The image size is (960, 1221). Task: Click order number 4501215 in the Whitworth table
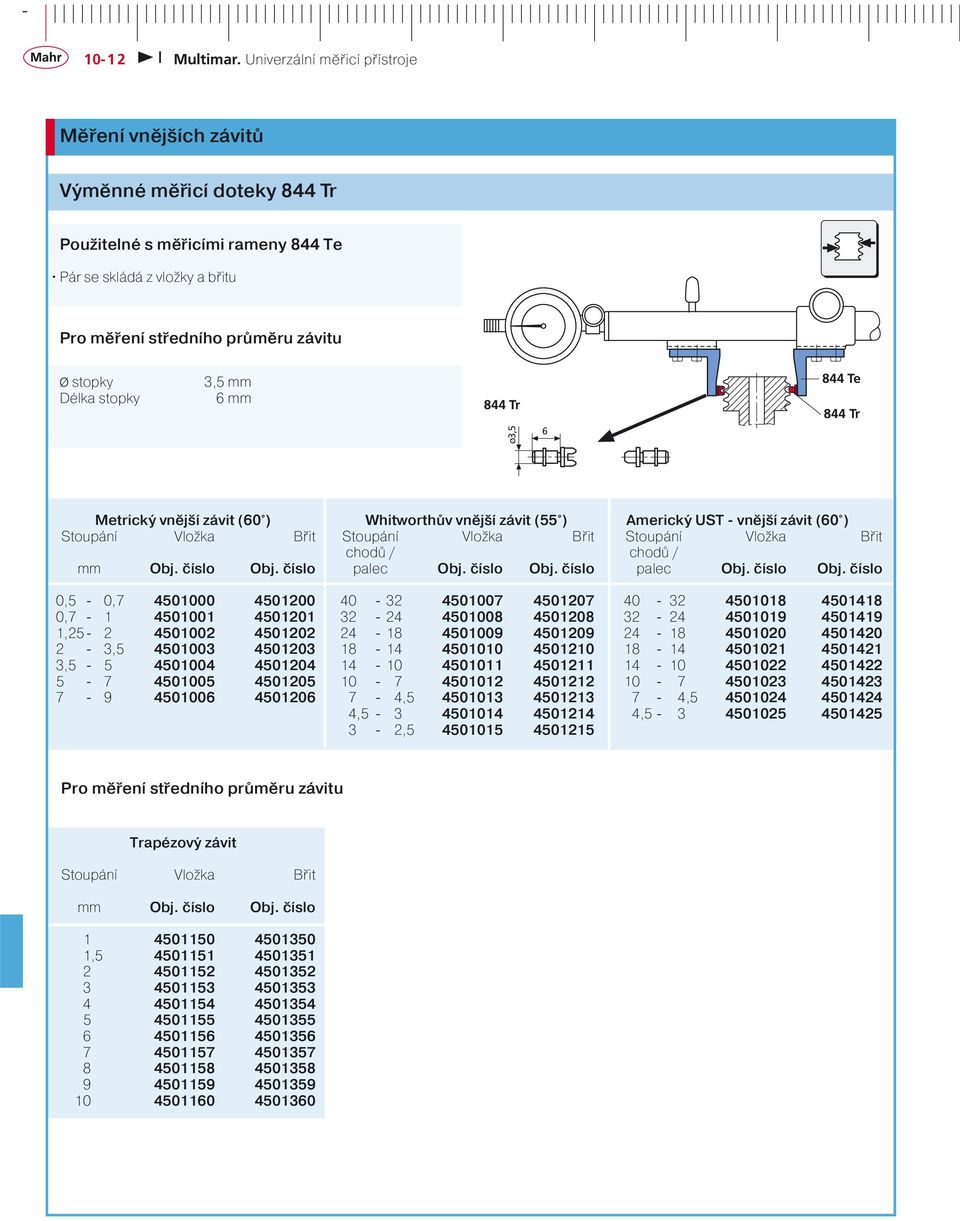(x=563, y=729)
